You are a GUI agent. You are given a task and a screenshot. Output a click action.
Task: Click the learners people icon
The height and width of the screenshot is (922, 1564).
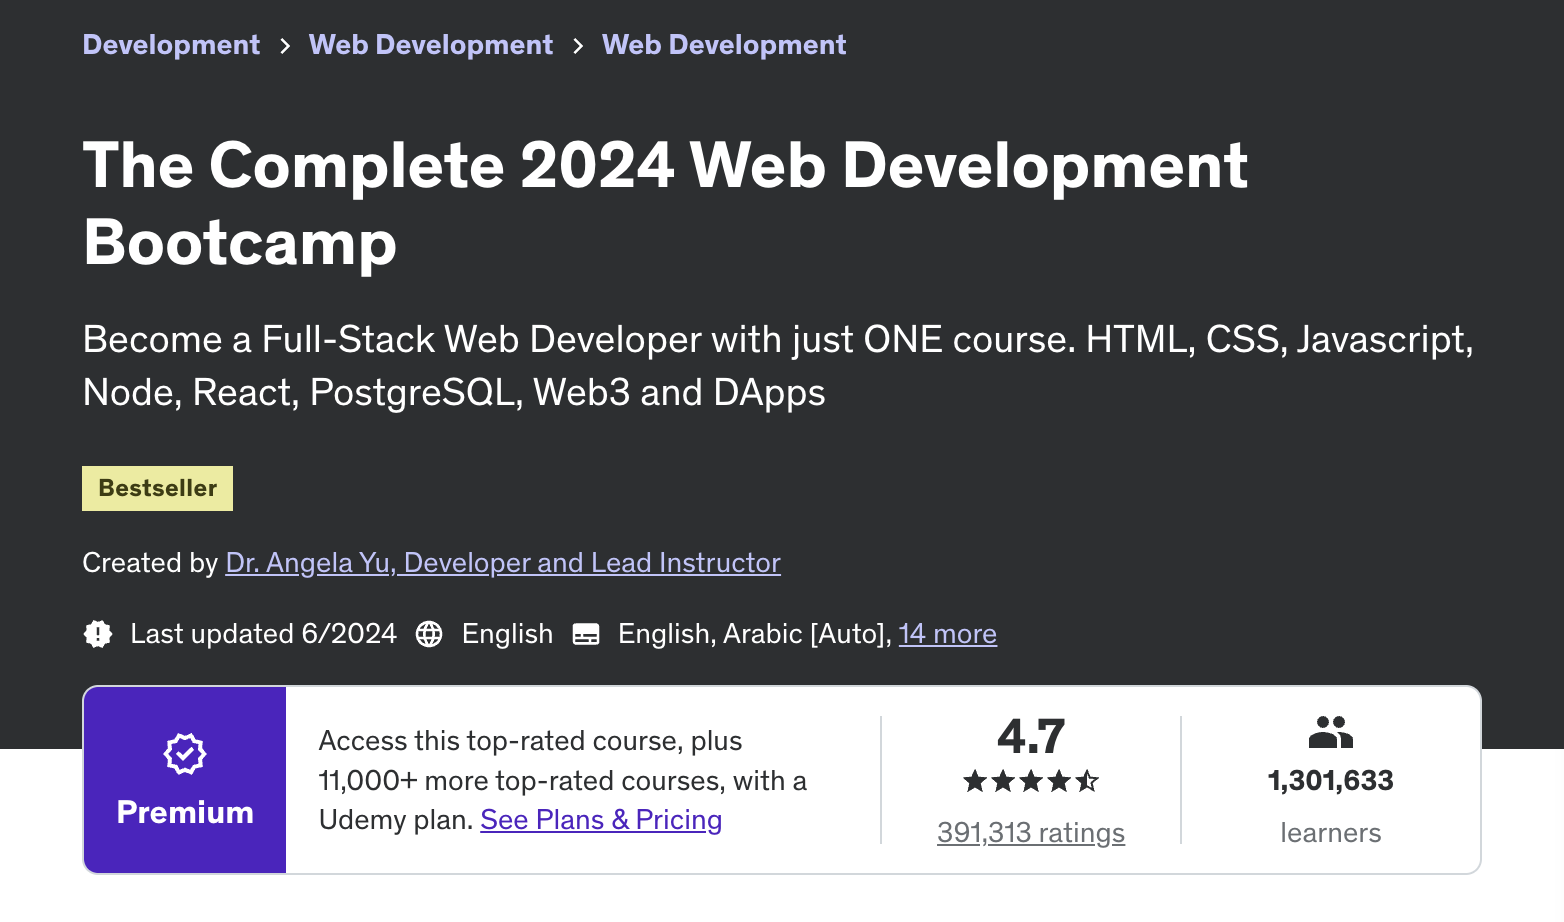(1331, 732)
